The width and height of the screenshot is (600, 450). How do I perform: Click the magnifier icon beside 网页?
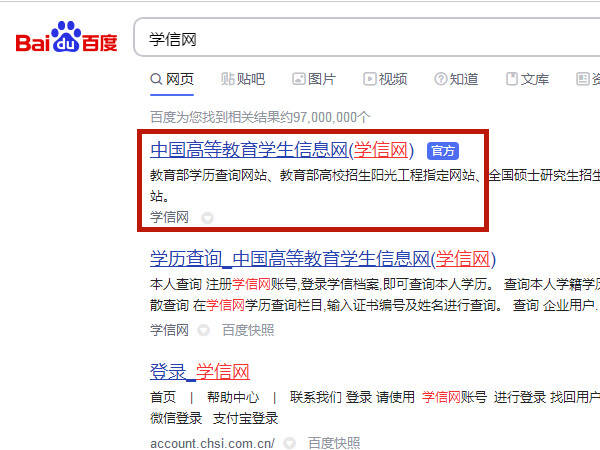pos(156,79)
